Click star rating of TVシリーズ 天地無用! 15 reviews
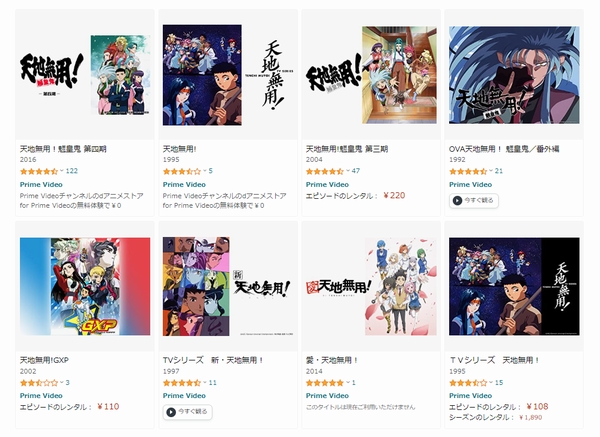Image resolution: width=600 pixels, height=437 pixels. click(x=468, y=383)
